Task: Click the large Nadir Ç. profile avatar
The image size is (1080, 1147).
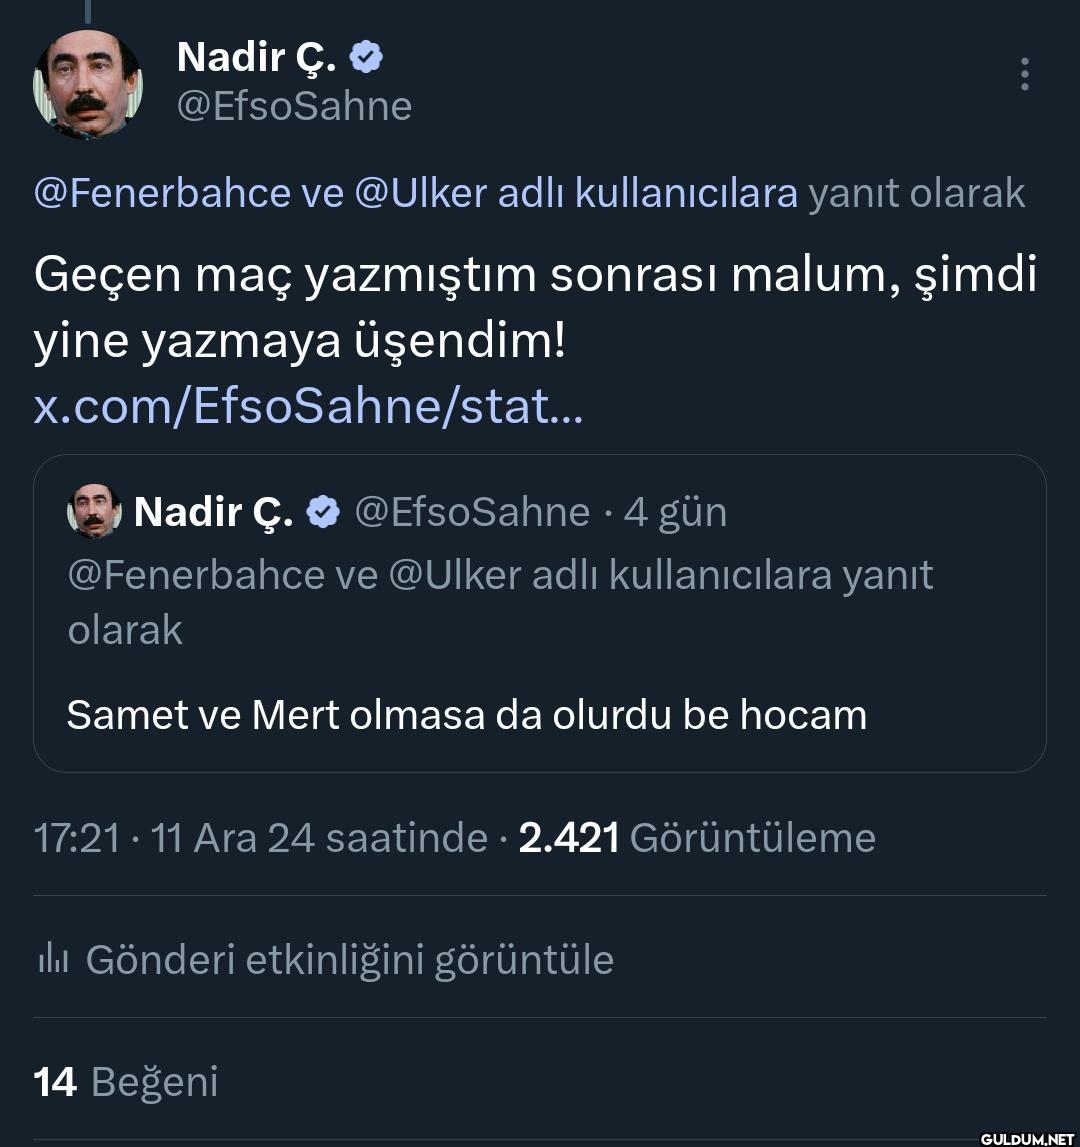Action: [x=88, y=85]
